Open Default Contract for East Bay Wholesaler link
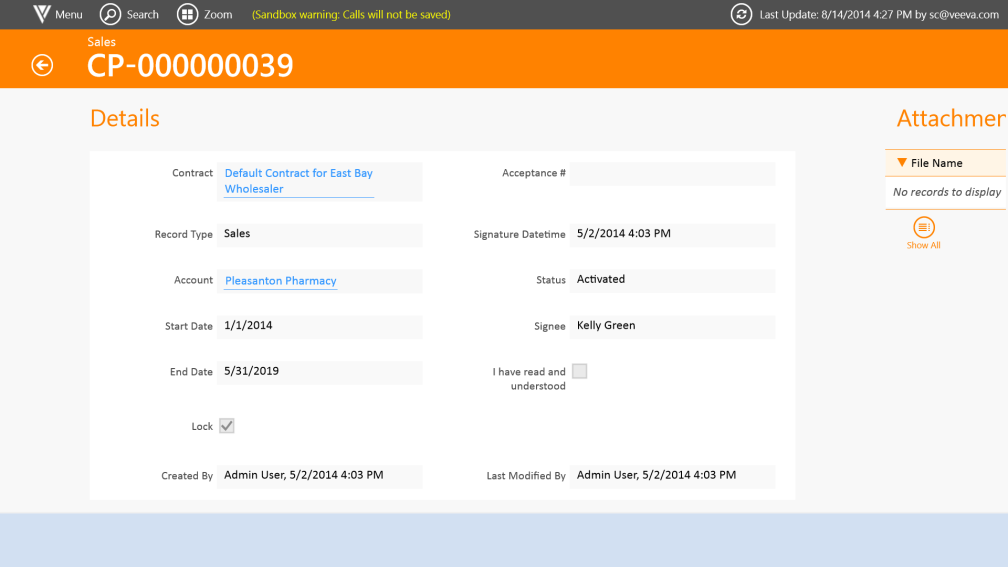Image resolution: width=1008 pixels, height=567 pixels. (298, 181)
